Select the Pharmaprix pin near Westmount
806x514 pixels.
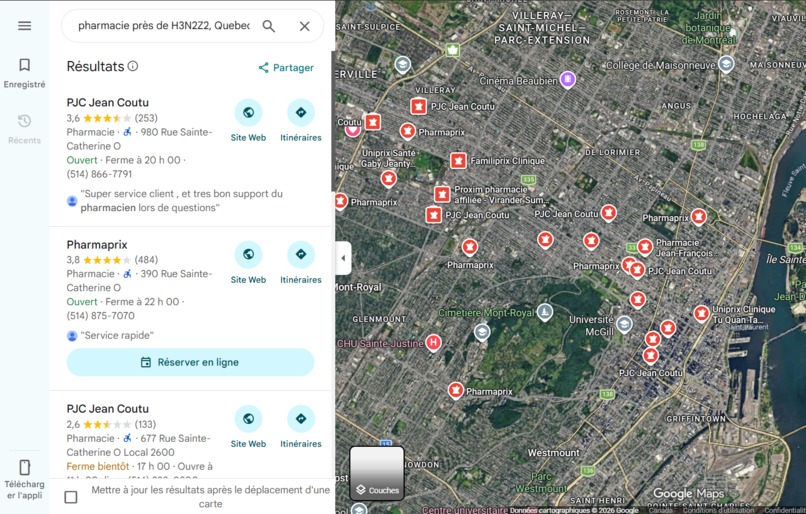[x=455, y=391]
